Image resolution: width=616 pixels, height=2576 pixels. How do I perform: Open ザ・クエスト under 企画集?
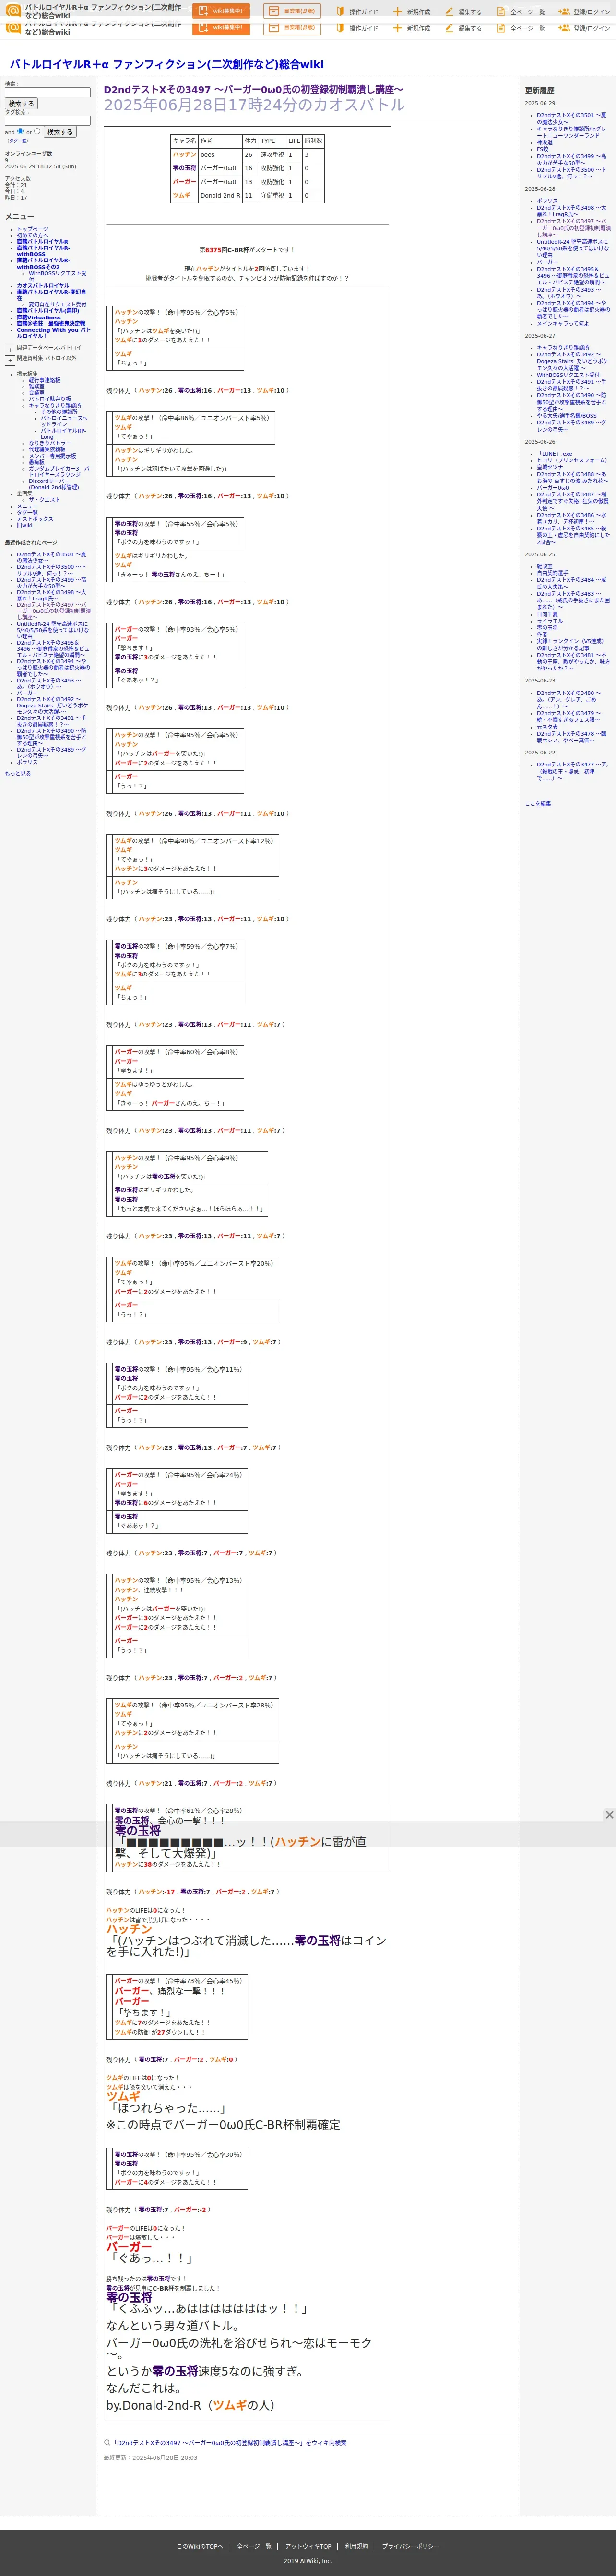click(x=44, y=500)
